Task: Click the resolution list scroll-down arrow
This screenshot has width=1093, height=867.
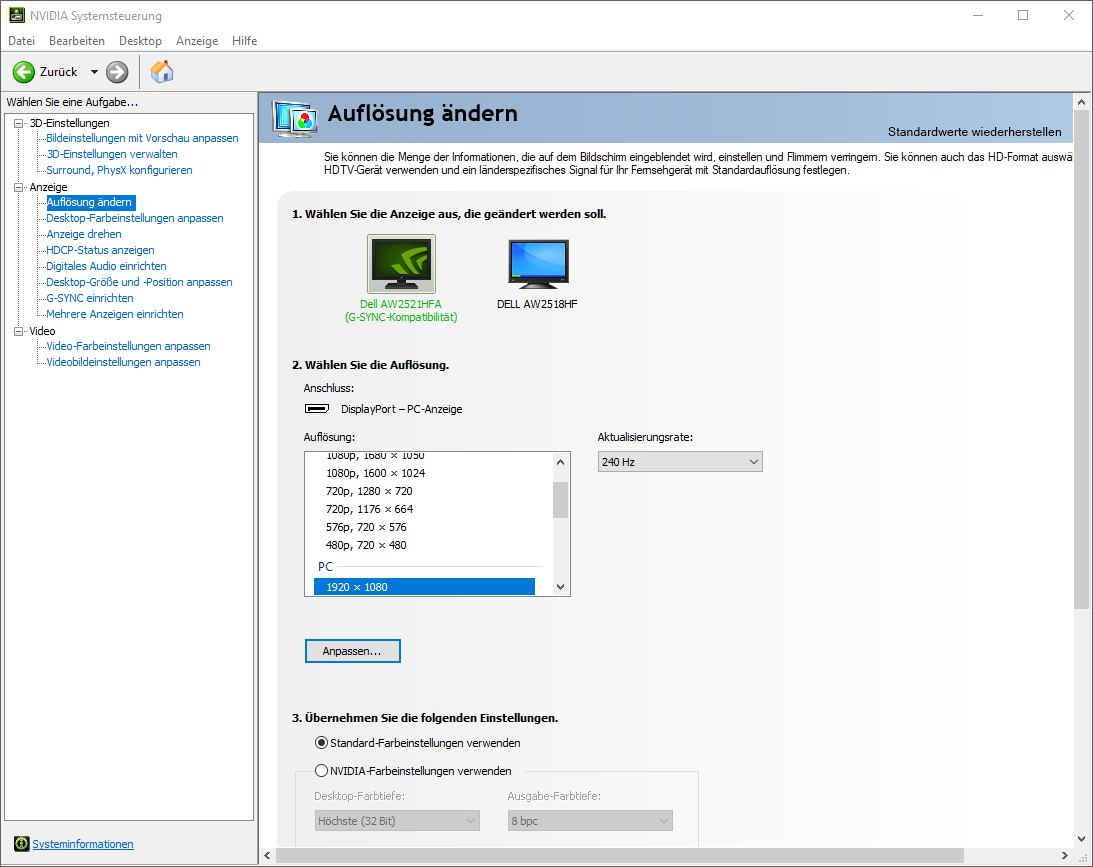Action: tap(560, 587)
